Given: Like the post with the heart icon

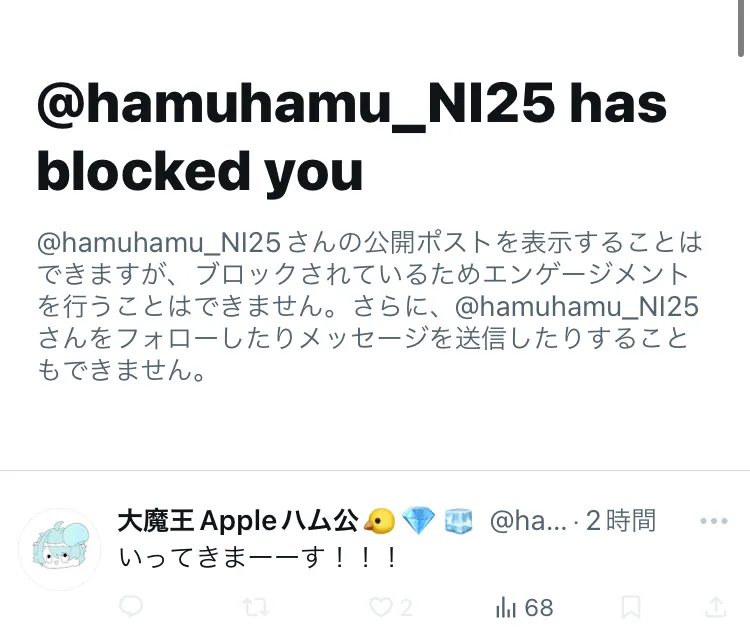Looking at the screenshot, I should pyautogui.click(x=381, y=608).
